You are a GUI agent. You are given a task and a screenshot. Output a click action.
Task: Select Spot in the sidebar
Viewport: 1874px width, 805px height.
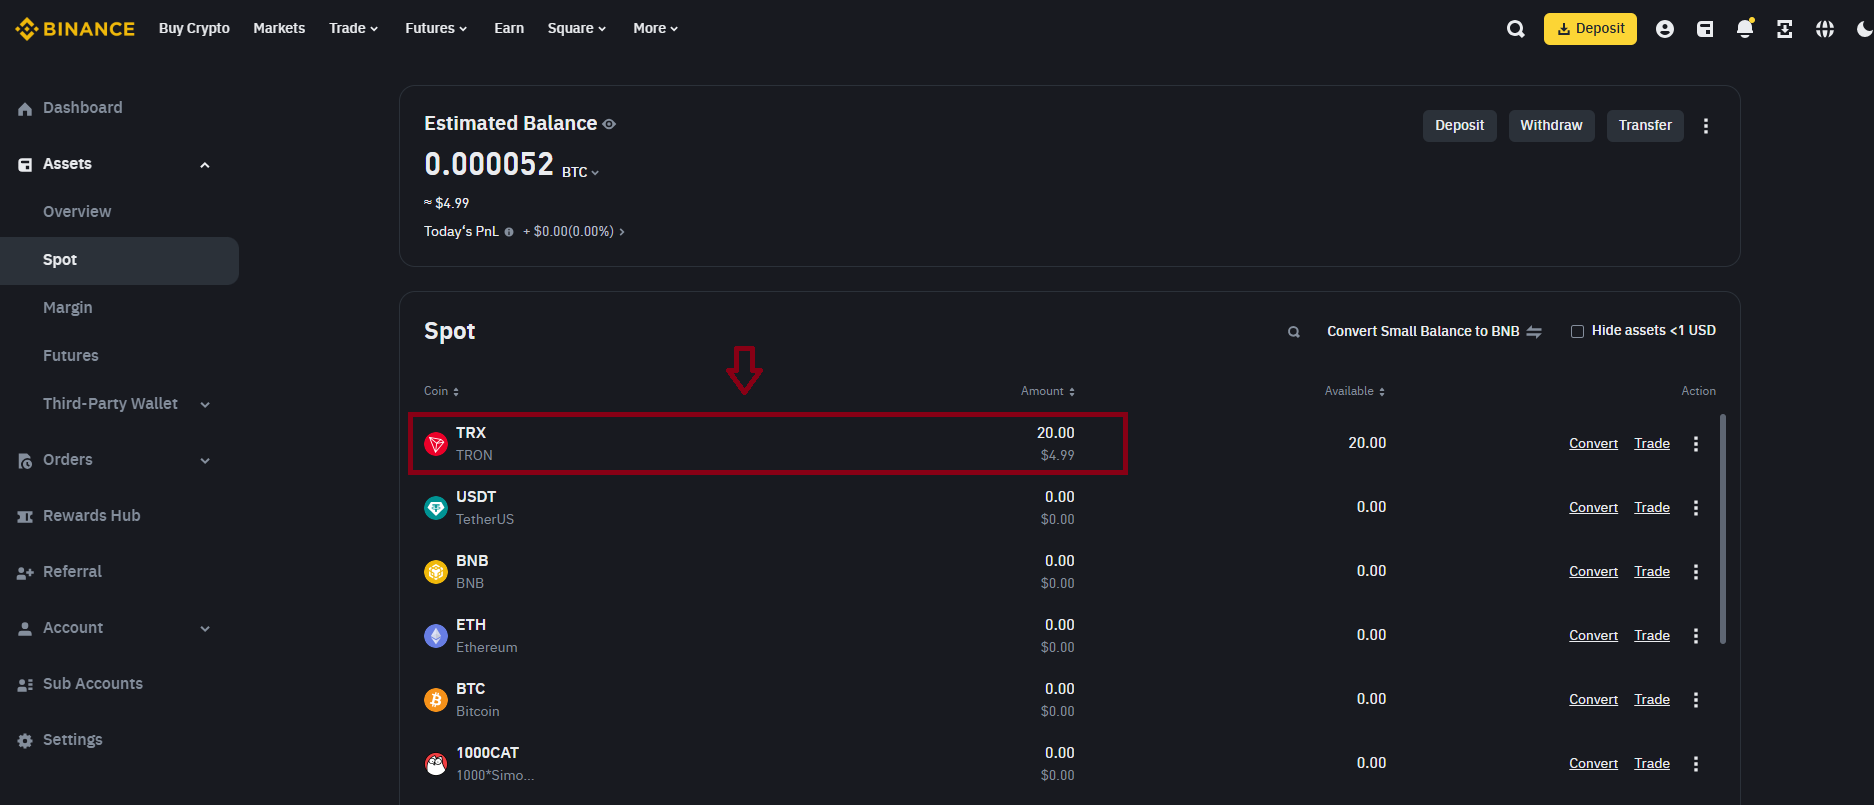pyautogui.click(x=120, y=260)
